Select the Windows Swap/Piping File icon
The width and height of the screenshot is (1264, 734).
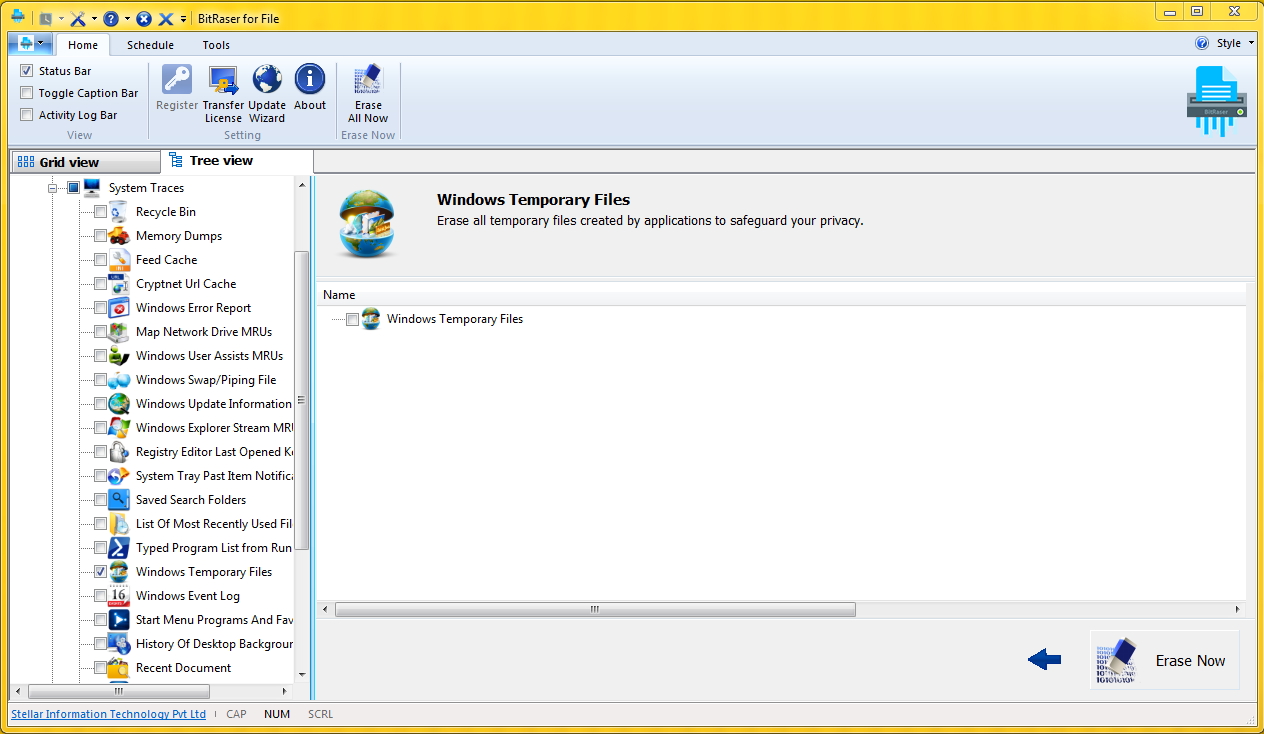coord(119,379)
